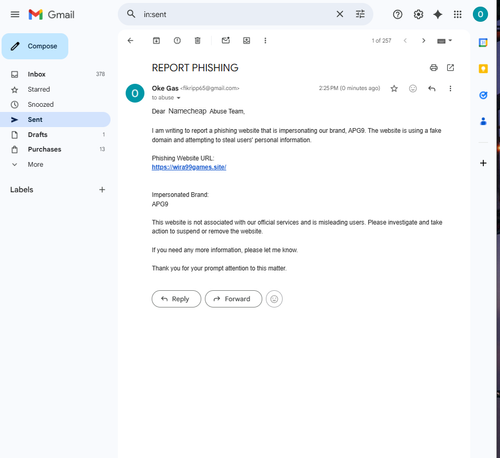
Task: Show the newer conversation arrow
Action: pyautogui.click(x=405, y=41)
